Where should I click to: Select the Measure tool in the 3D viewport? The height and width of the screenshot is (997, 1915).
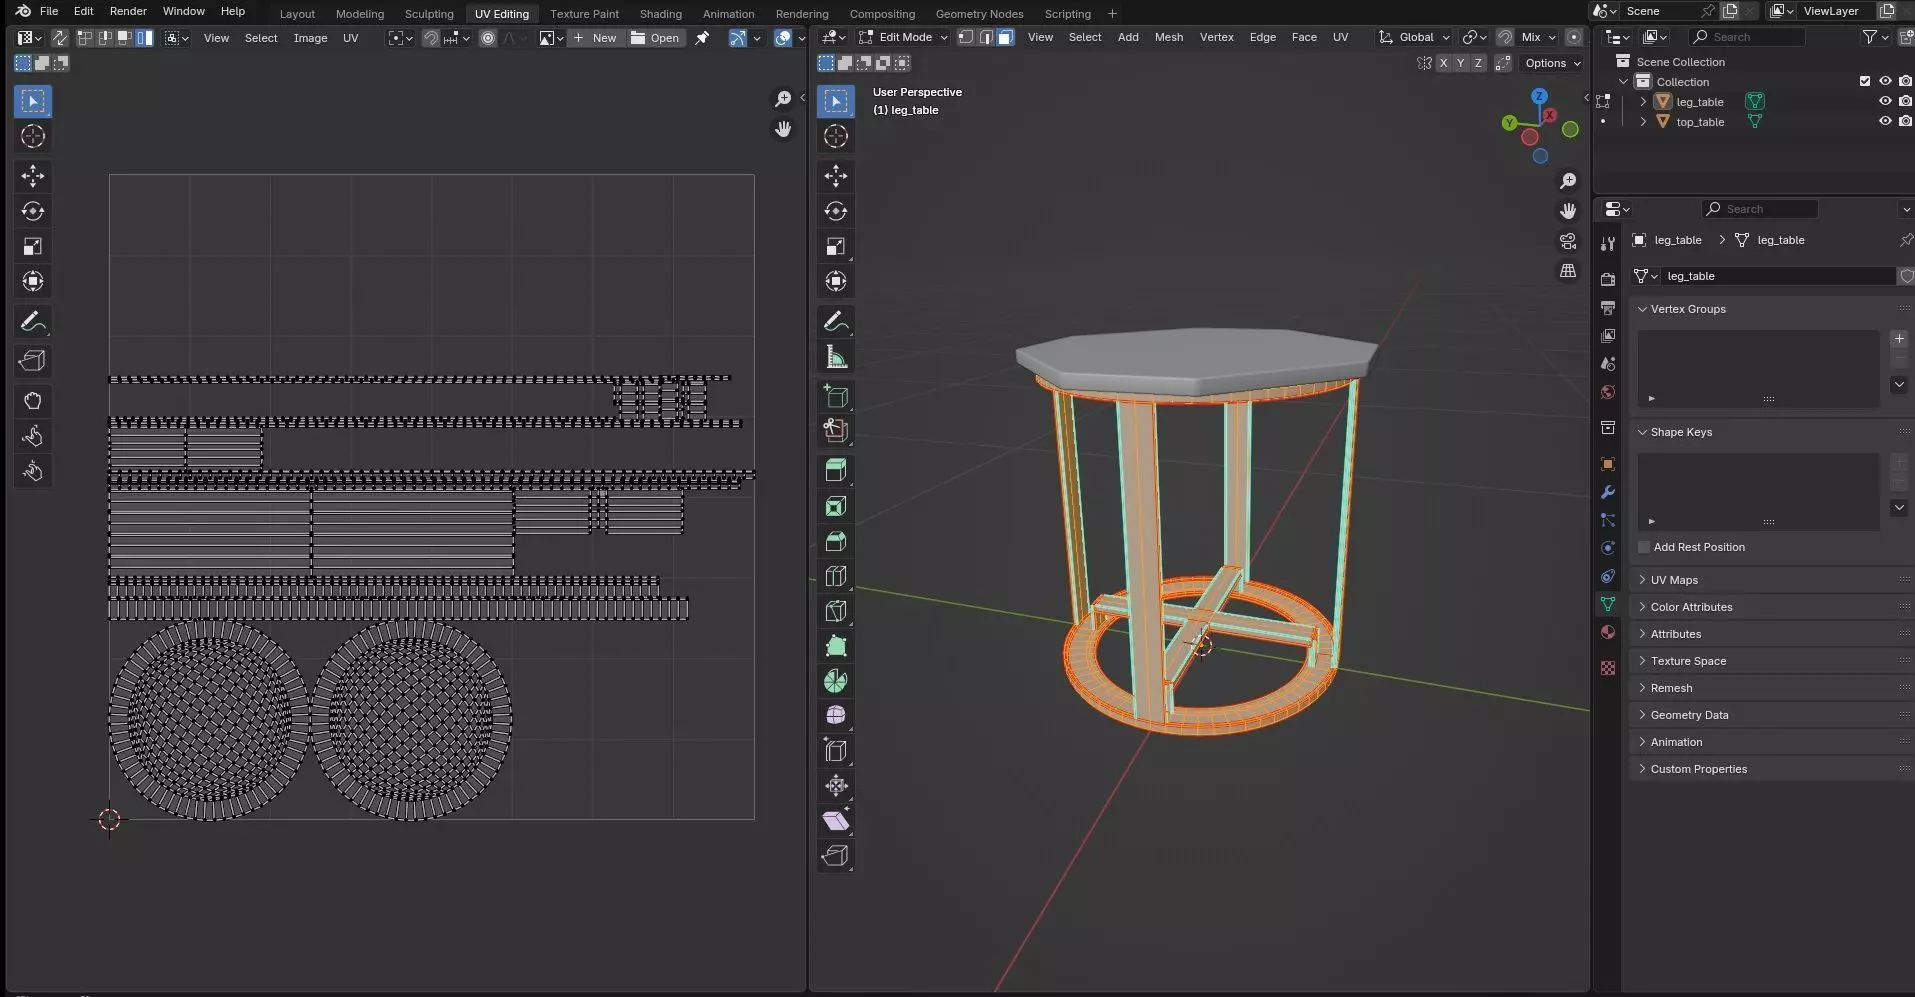836,357
